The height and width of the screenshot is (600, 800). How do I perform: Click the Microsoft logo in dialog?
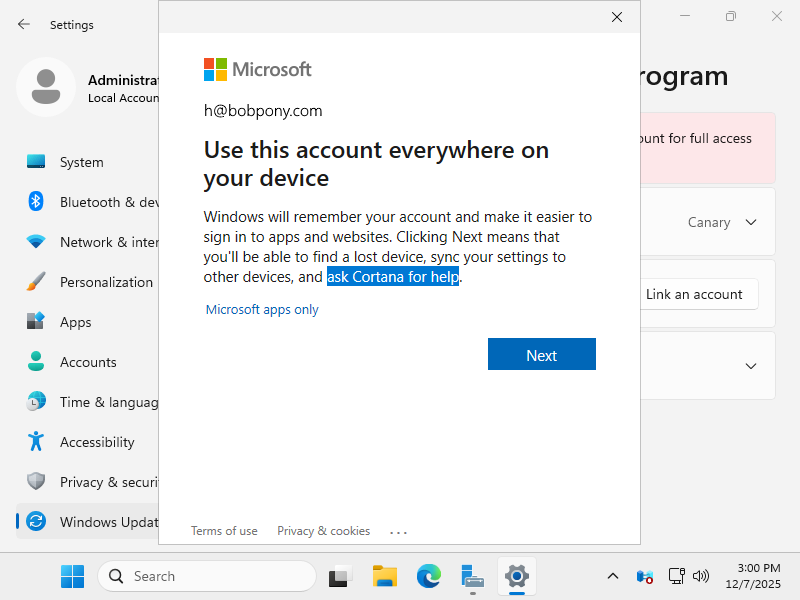pos(257,69)
